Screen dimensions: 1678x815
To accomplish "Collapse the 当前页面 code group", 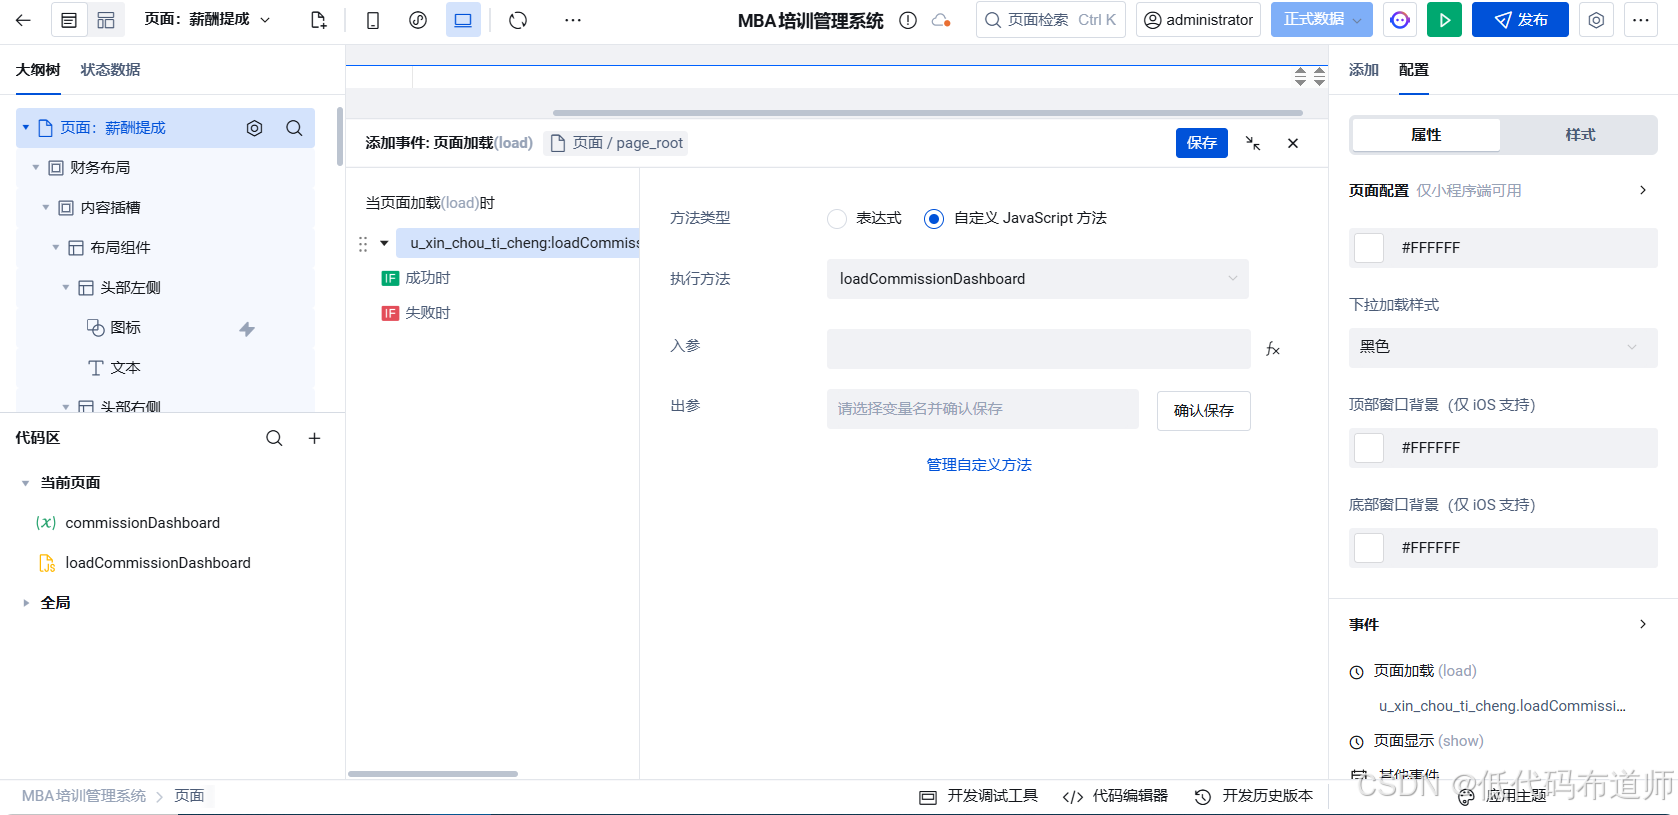I will pyautogui.click(x=26, y=483).
